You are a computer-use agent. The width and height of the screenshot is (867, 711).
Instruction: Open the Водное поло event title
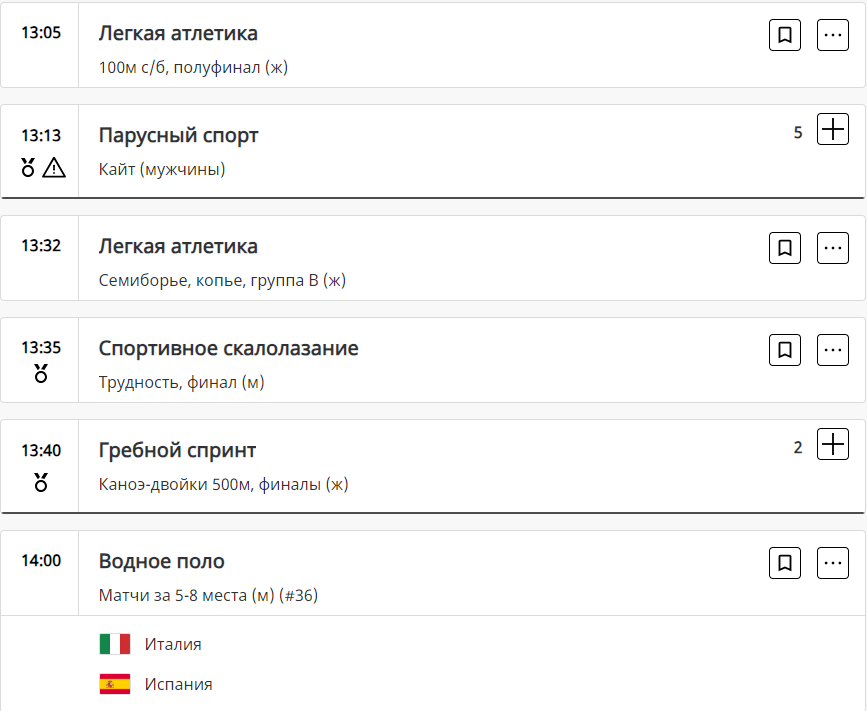click(161, 561)
